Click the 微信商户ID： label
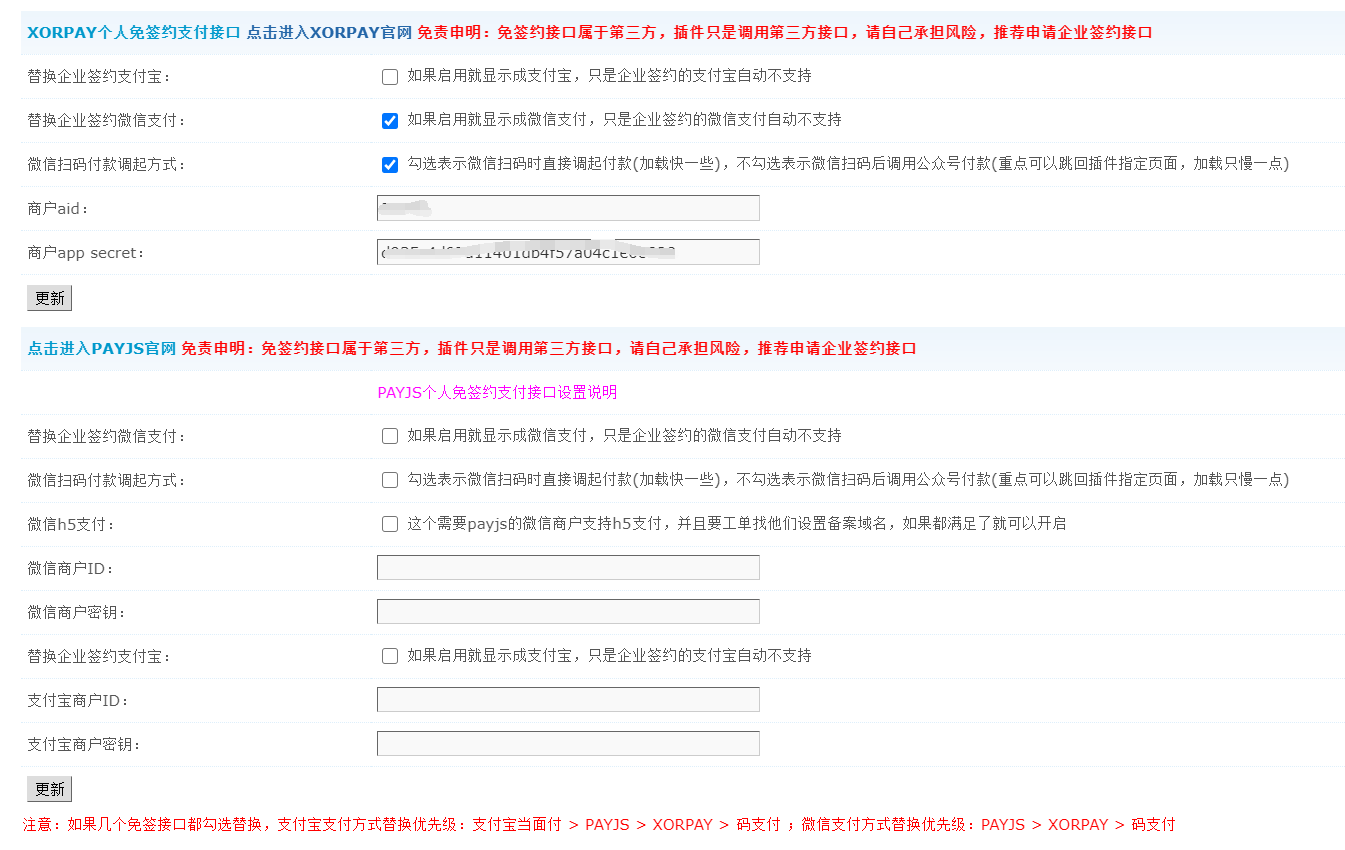This screenshot has height=850, width=1345. 71,568
